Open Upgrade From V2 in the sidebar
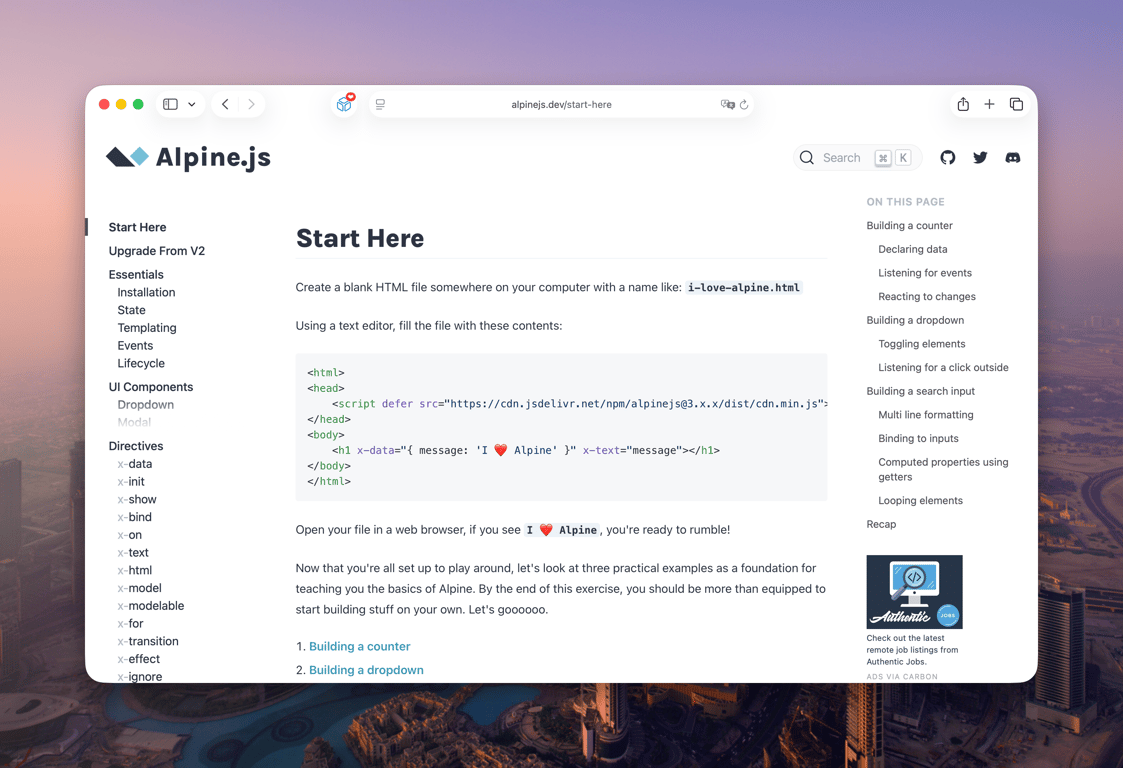The width and height of the screenshot is (1123, 768). [x=157, y=251]
